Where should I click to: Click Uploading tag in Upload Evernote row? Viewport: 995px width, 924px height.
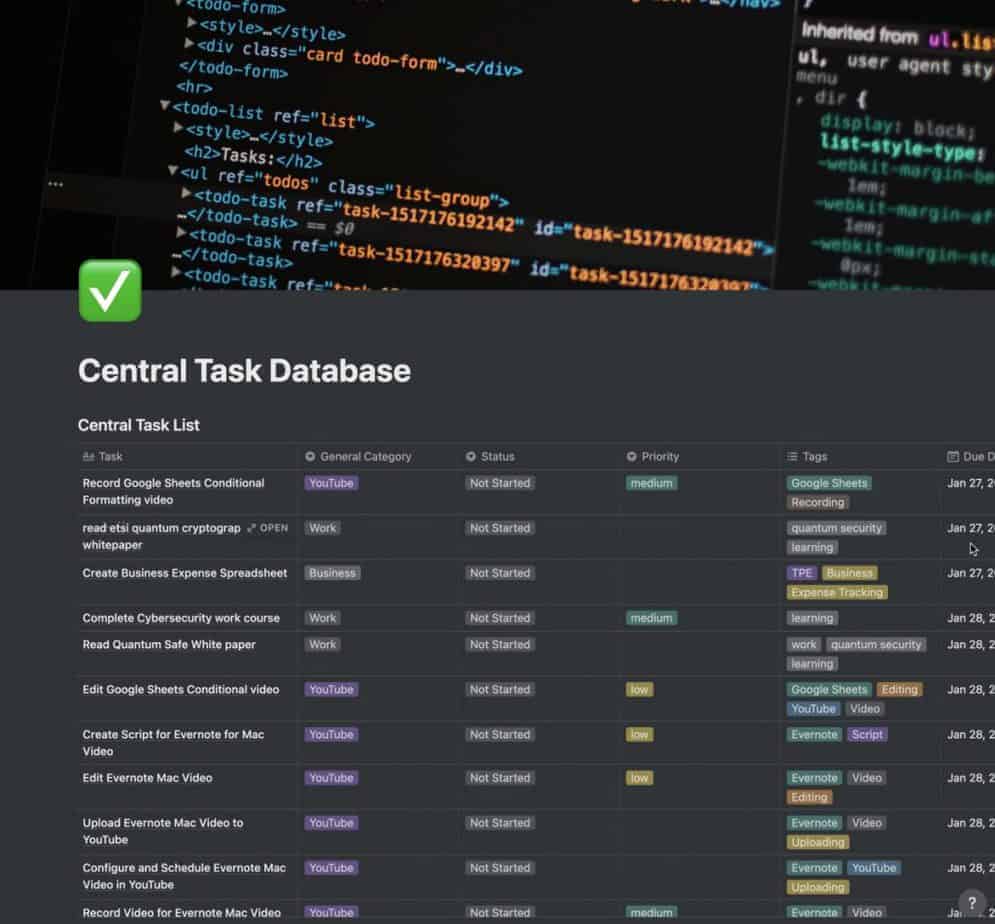click(818, 843)
